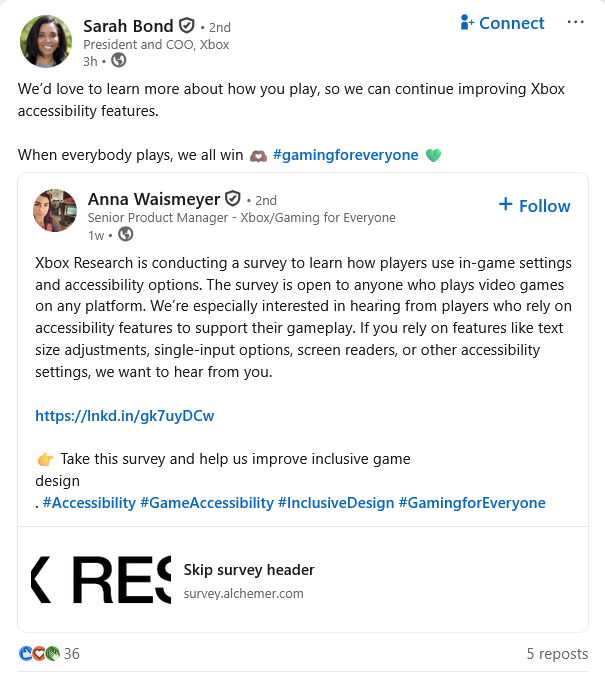The image size is (605, 678).
Task: Open the Skip survey header link preview
Action: [x=249, y=570]
